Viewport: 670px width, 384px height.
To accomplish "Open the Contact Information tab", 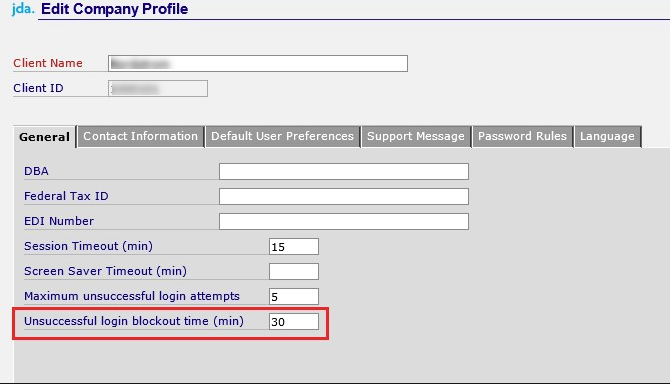I will (x=141, y=136).
